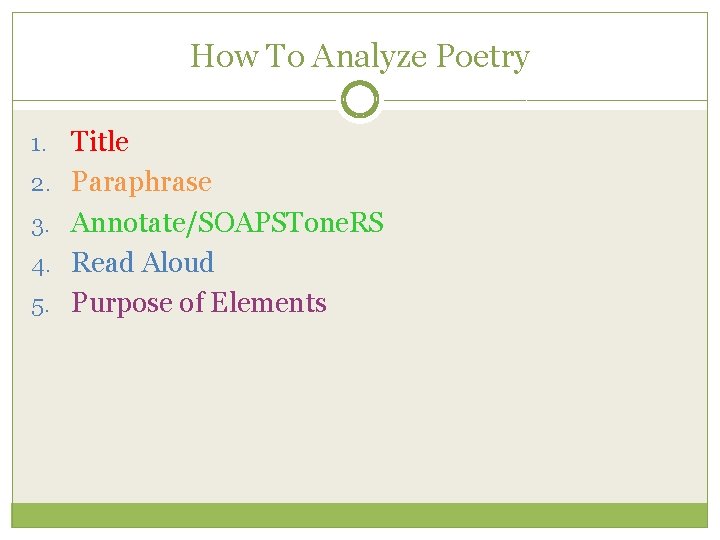Click the purple 'Purpose of Elements' item
The width and height of the screenshot is (720, 540).
tap(199, 303)
